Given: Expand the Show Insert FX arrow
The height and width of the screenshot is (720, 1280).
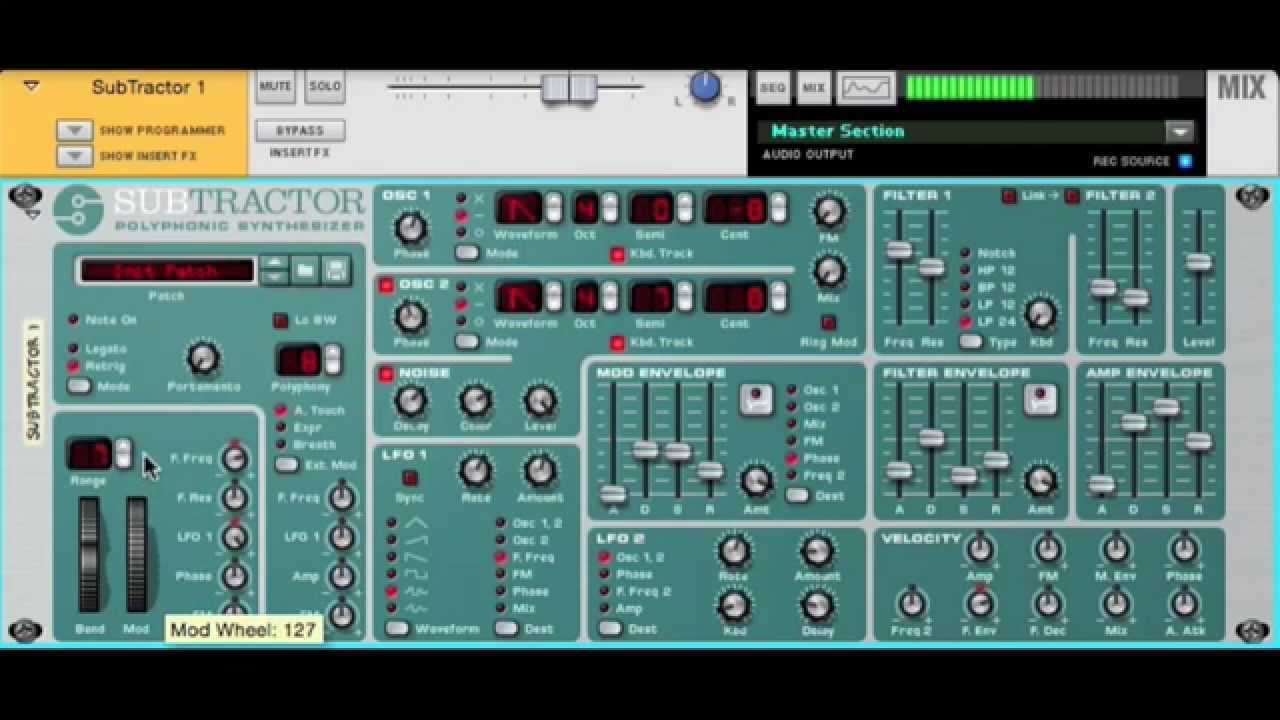Looking at the screenshot, I should [74, 156].
